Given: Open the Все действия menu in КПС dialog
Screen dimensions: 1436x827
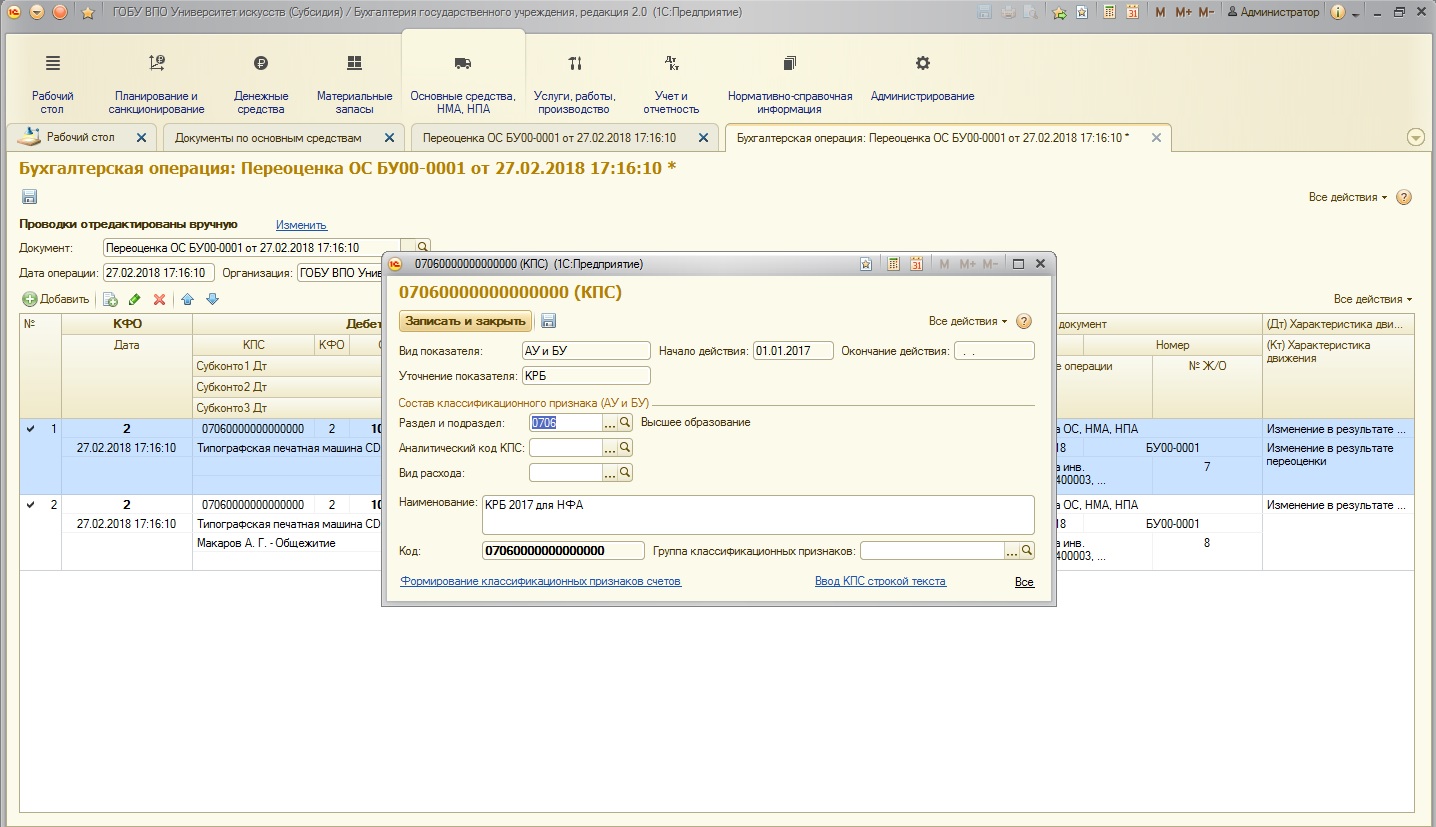Looking at the screenshot, I should click(x=968, y=321).
